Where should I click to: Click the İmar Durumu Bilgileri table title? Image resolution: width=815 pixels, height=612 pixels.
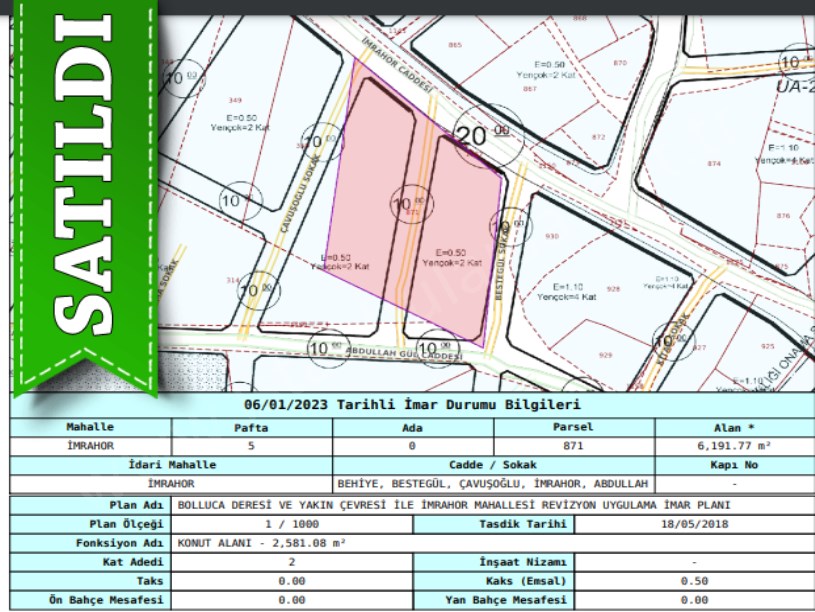coord(412,405)
